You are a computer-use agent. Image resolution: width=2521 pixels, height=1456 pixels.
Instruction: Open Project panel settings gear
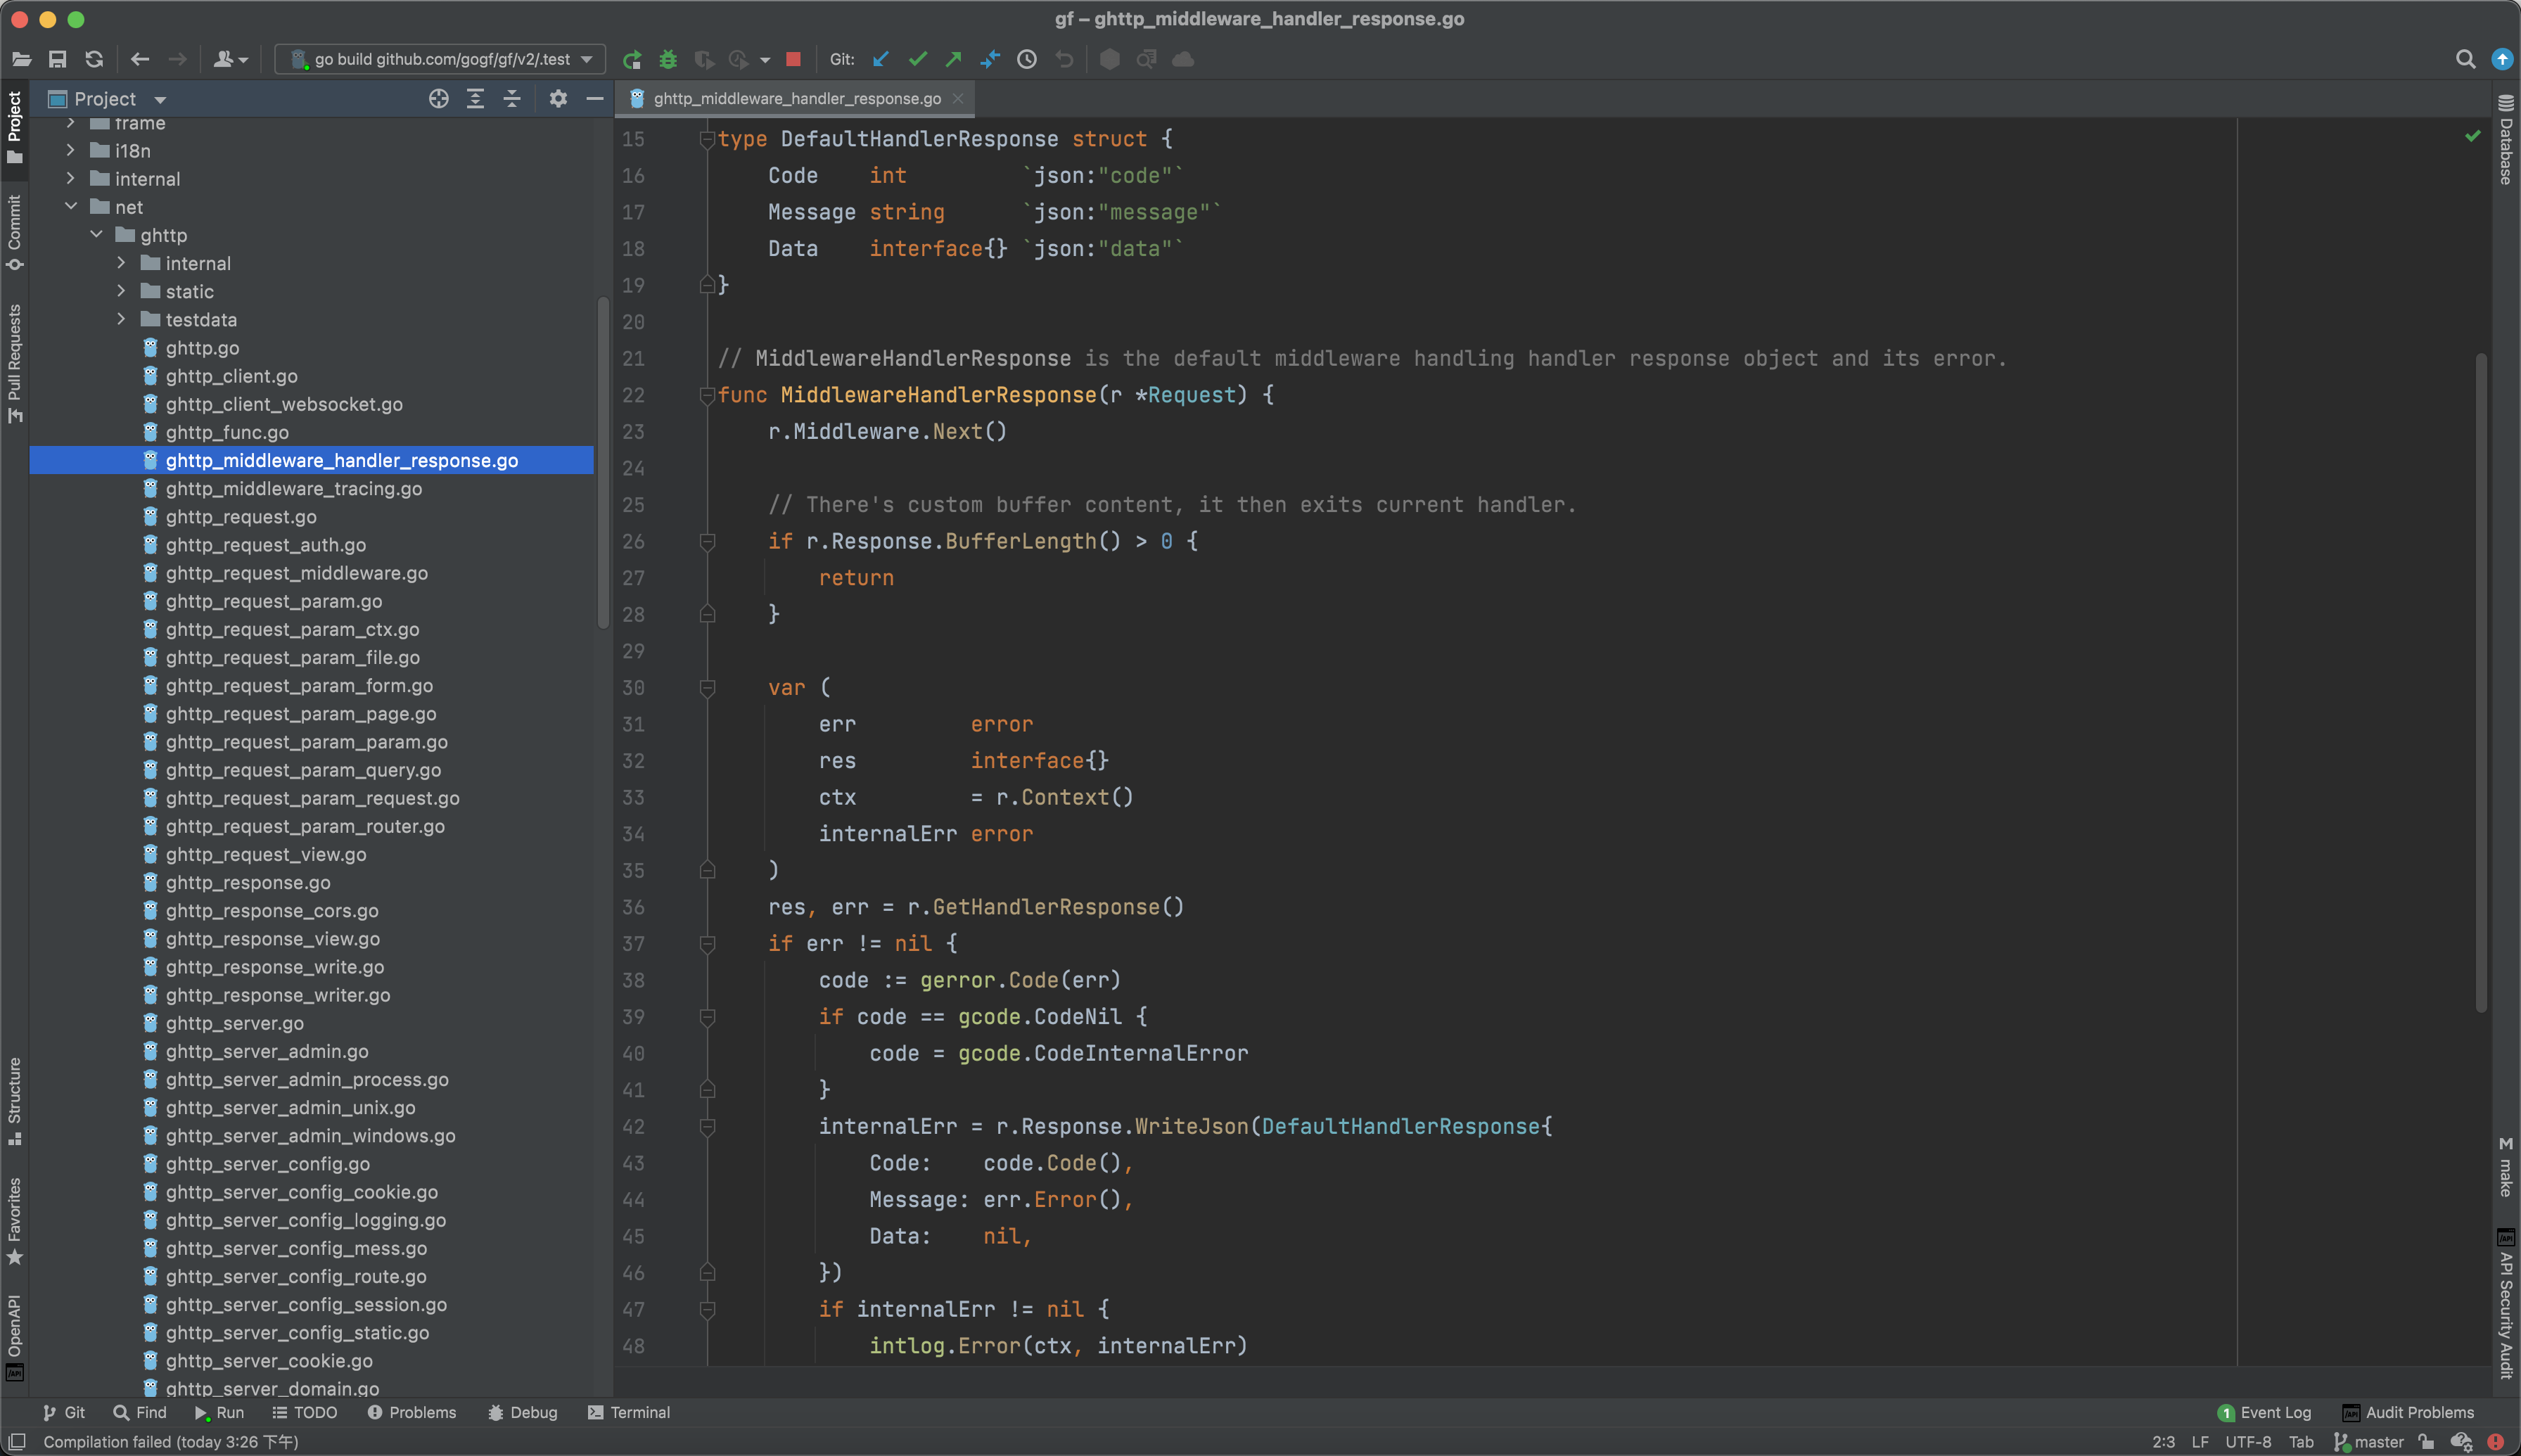tap(558, 99)
